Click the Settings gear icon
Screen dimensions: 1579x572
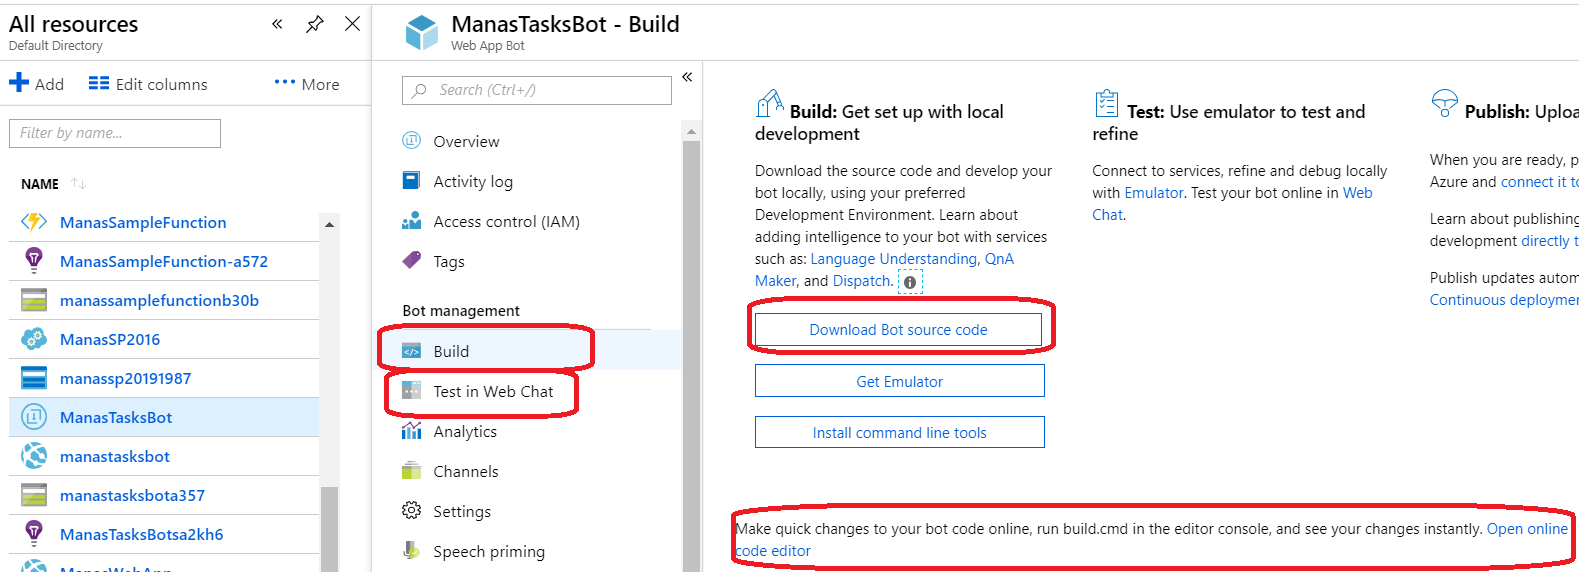(x=411, y=510)
